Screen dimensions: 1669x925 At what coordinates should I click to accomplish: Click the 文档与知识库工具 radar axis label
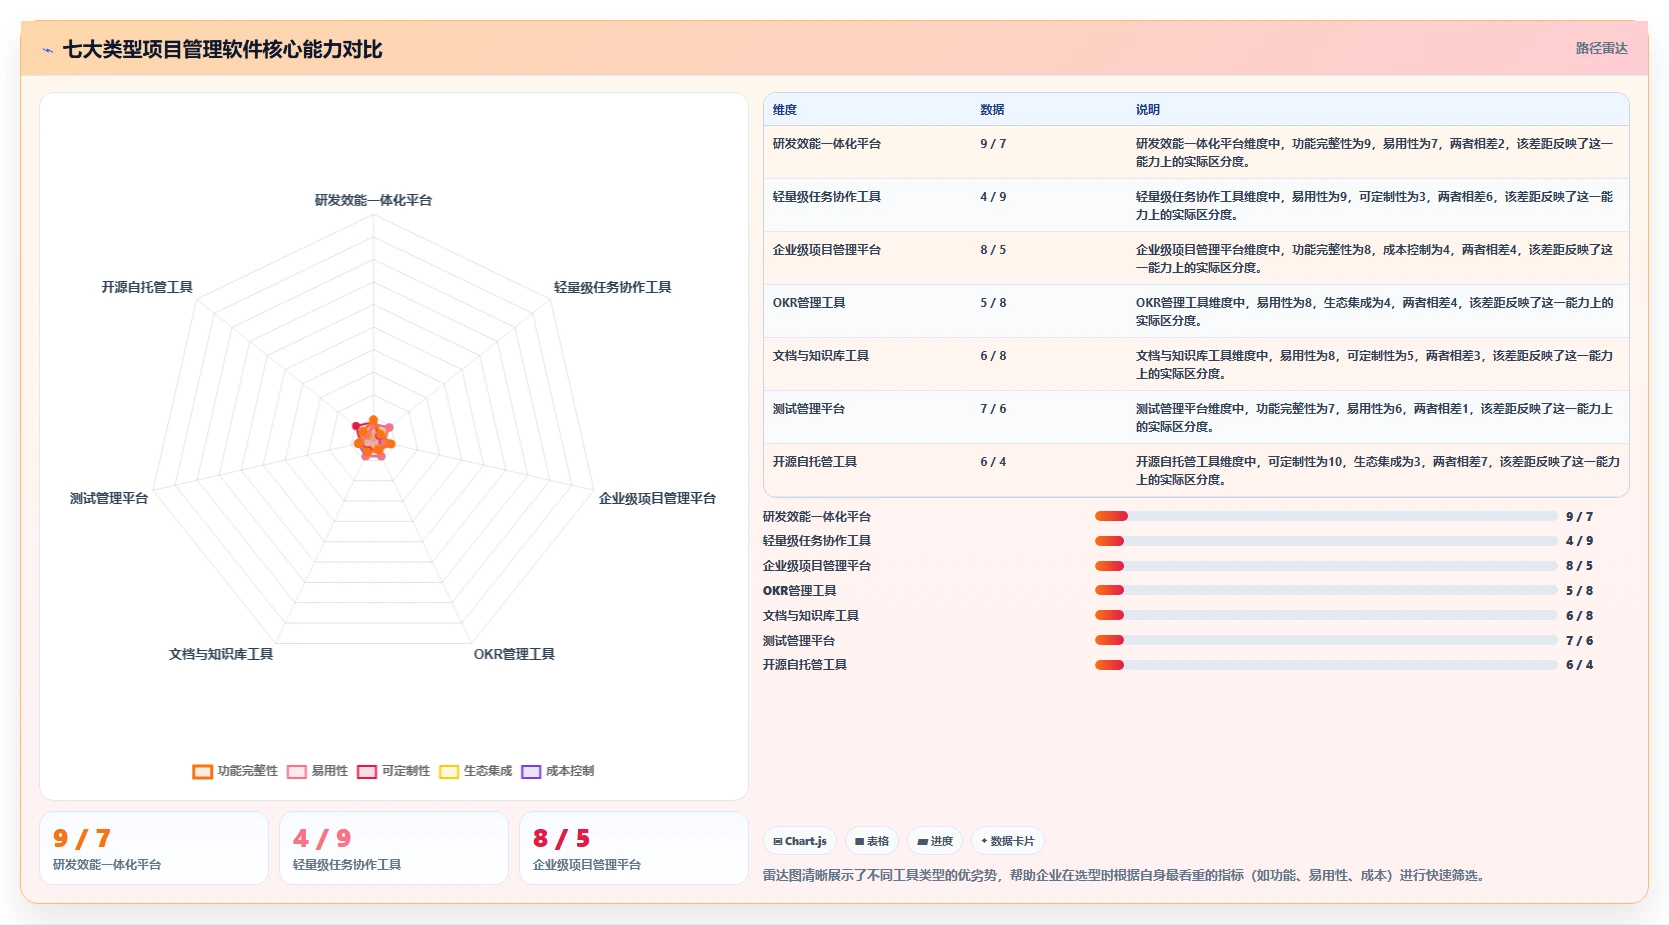[x=221, y=654]
